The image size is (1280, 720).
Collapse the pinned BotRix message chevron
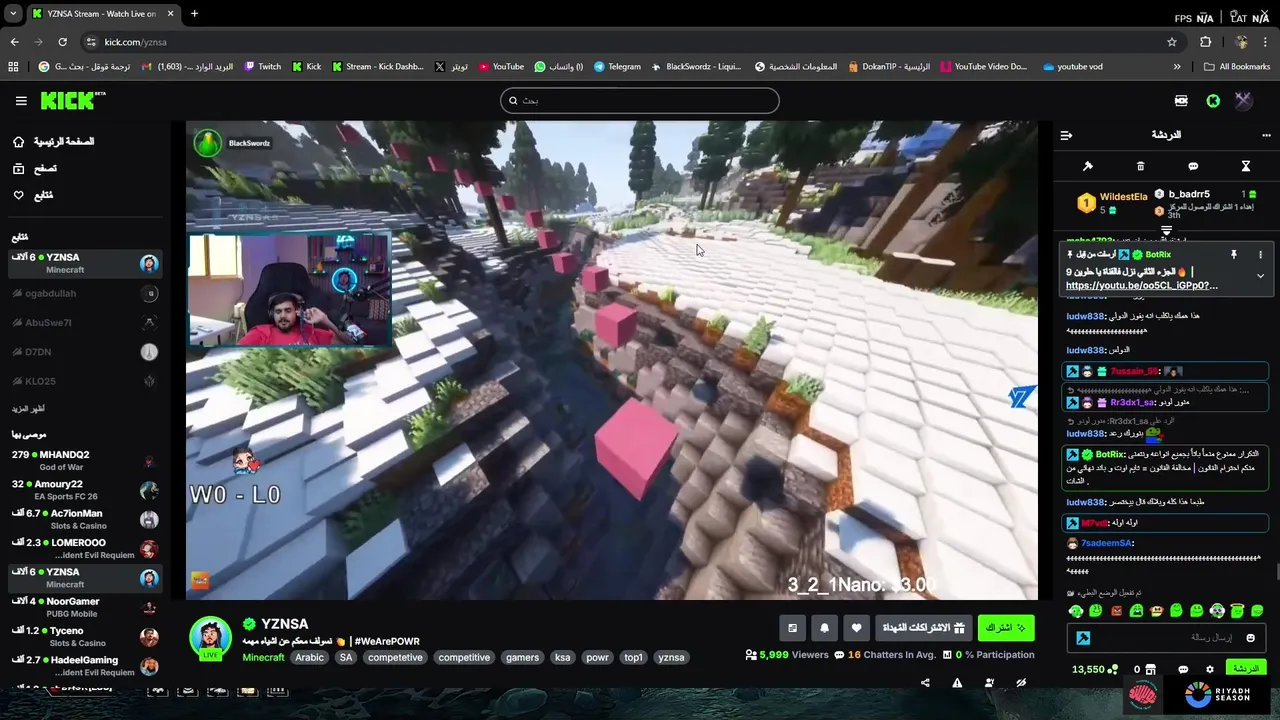(1260, 276)
